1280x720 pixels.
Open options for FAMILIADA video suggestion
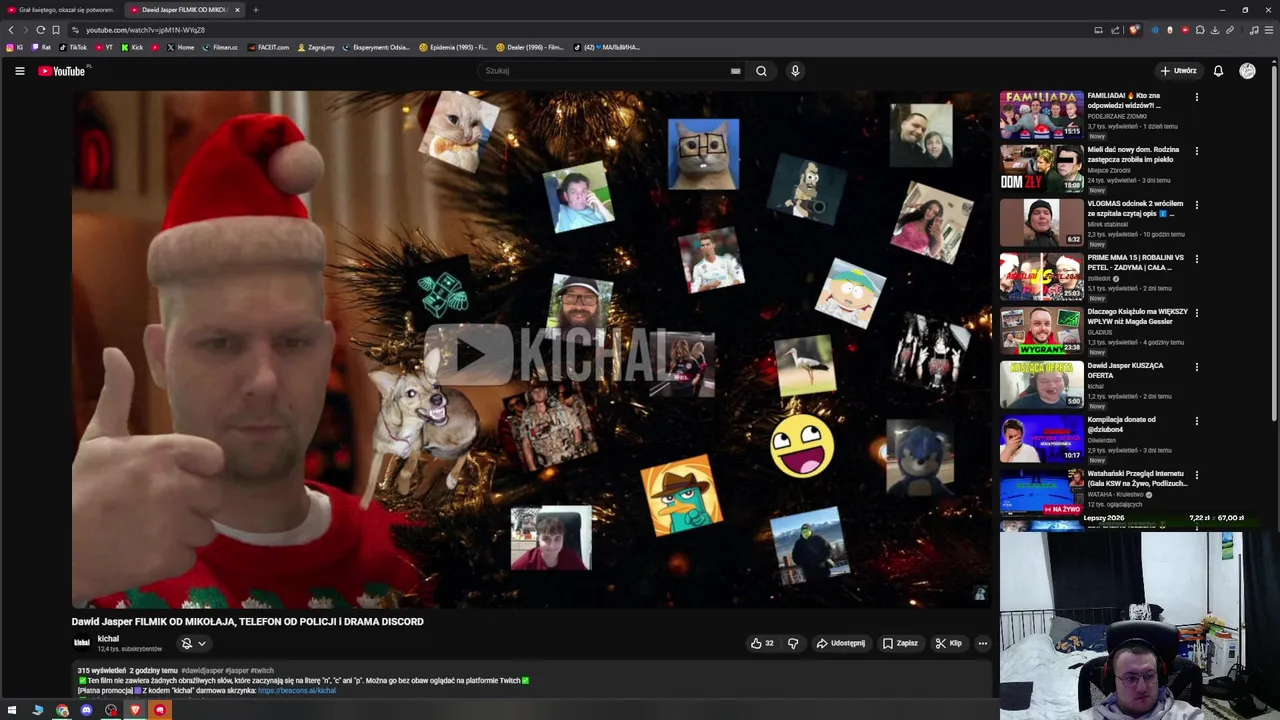pos(1196,97)
